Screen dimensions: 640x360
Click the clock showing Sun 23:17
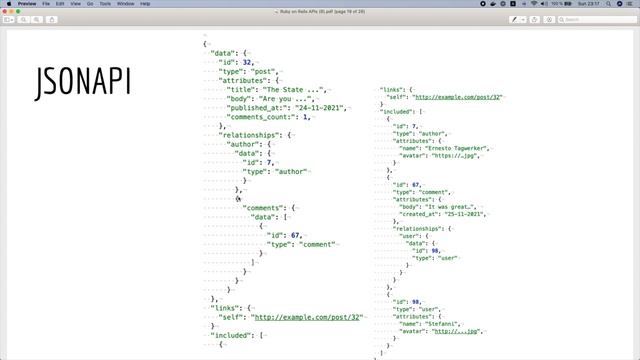(x=589, y=4)
